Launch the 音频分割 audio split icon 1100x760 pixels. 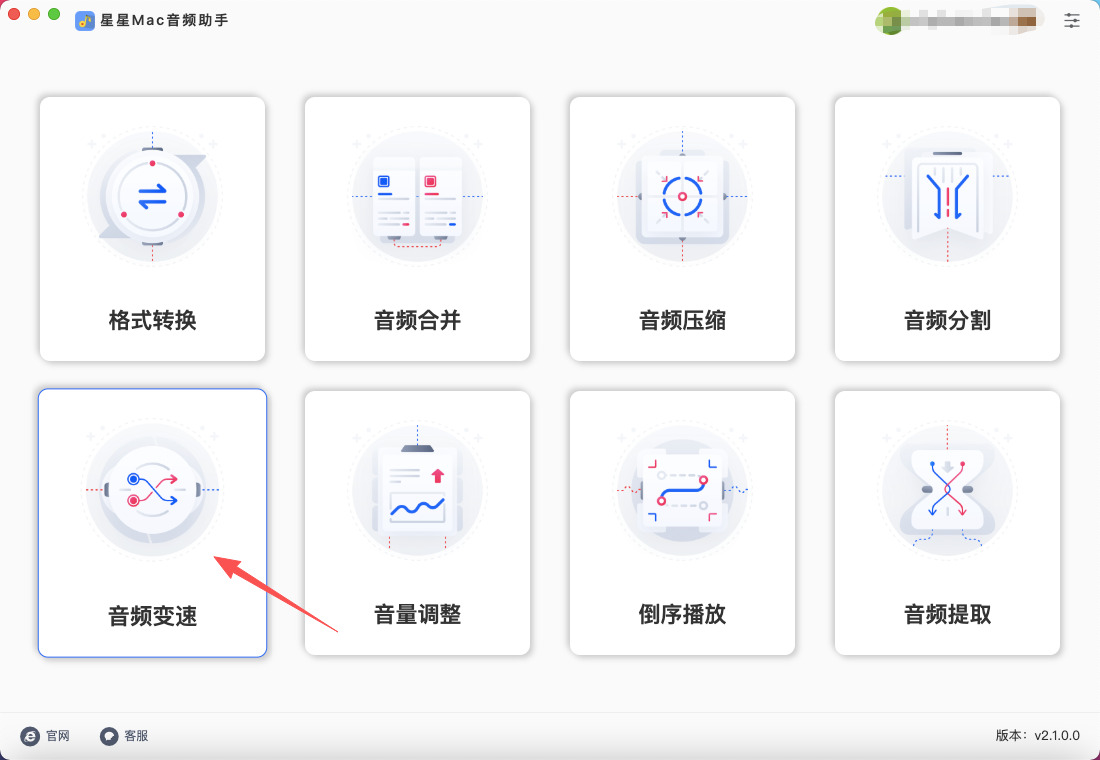coord(947,196)
